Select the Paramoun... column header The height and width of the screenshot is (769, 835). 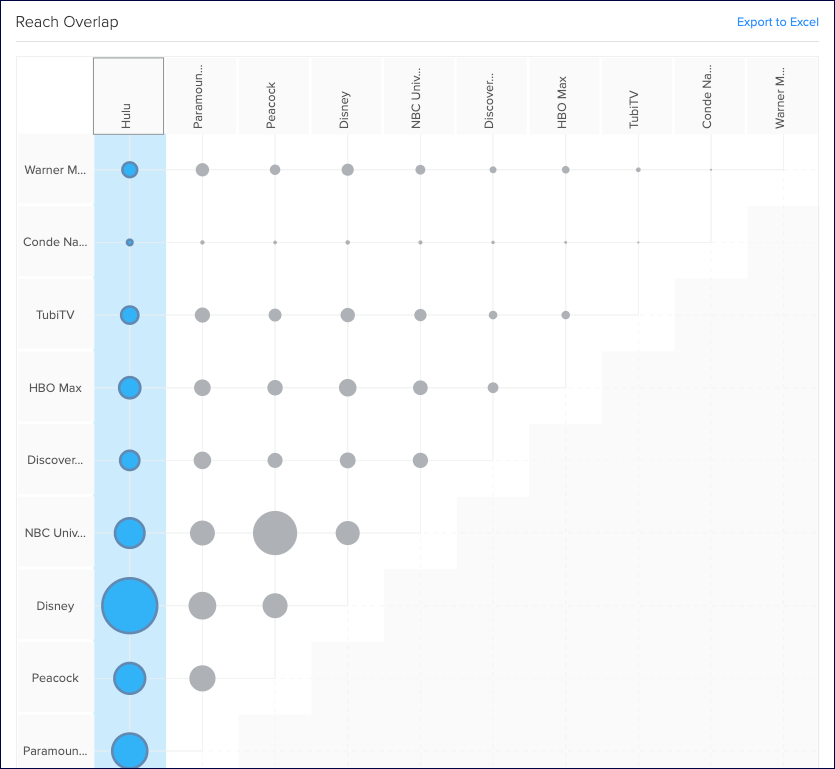coord(201,96)
